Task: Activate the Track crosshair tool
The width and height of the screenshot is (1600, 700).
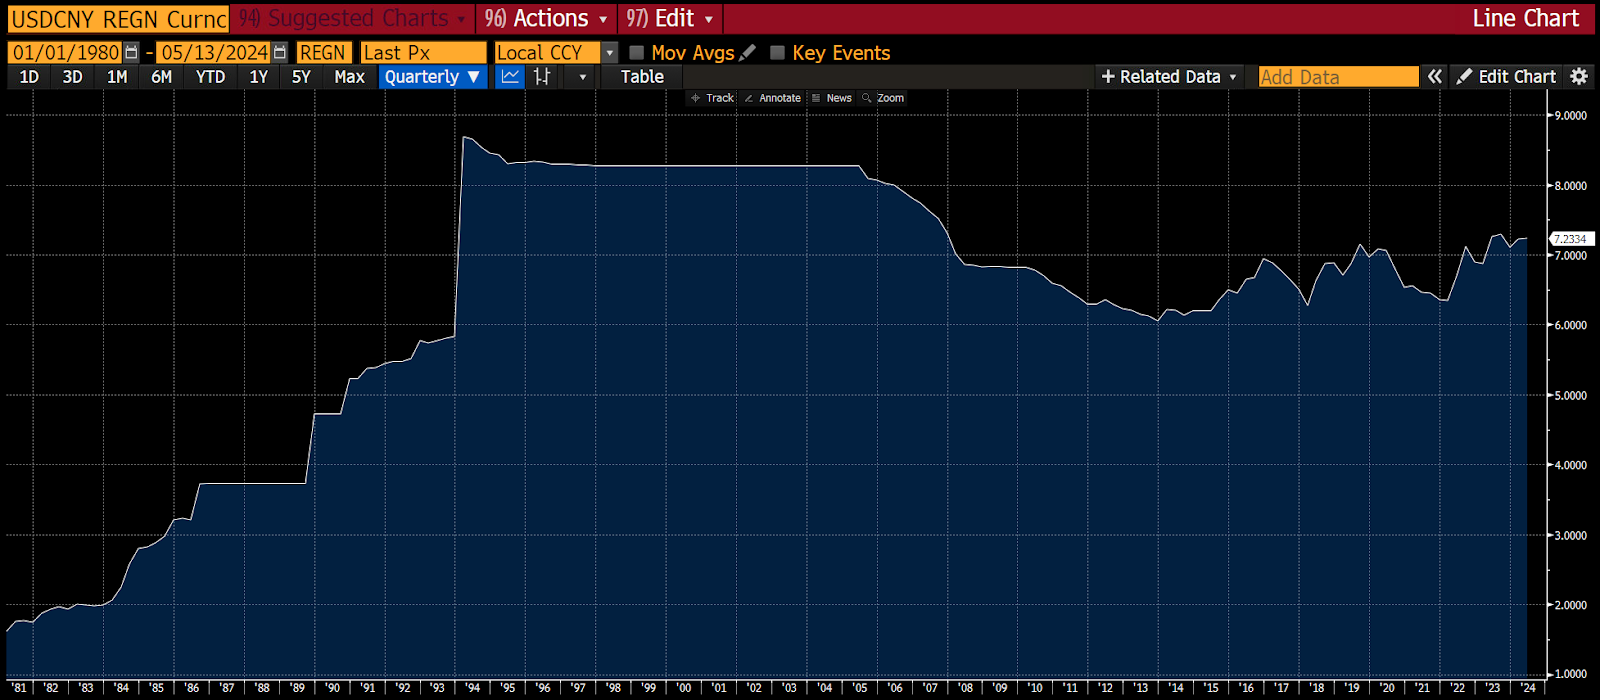Action: (712, 98)
